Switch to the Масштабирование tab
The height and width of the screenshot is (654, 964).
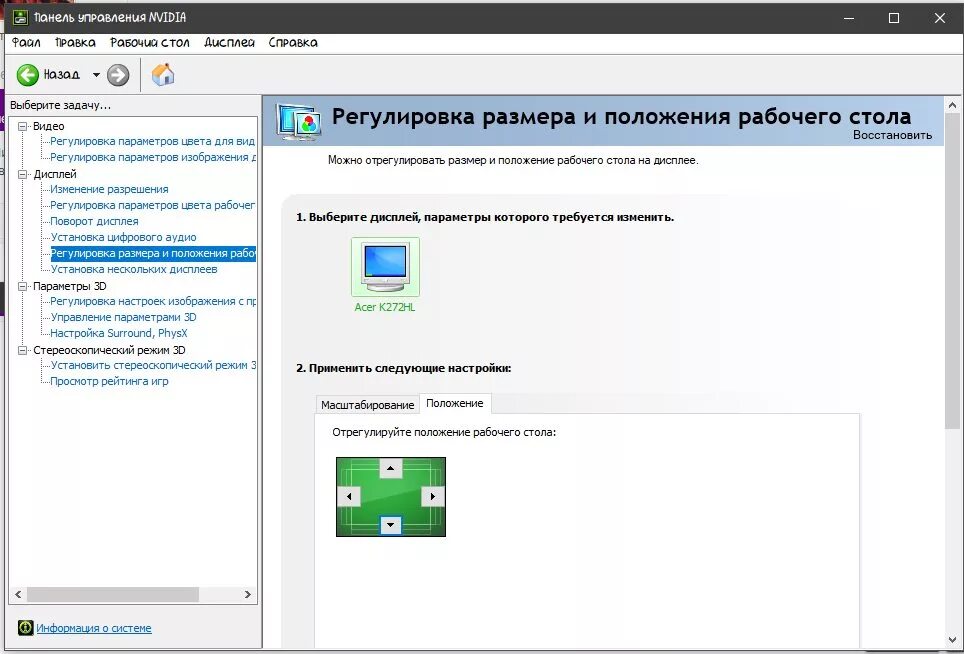(368, 405)
